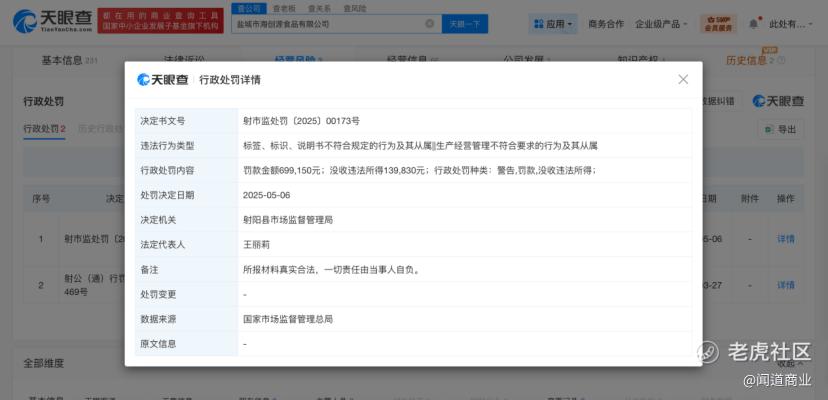Click the 处罚决定日期 label cell
828x400 pixels.
[x=186, y=195]
